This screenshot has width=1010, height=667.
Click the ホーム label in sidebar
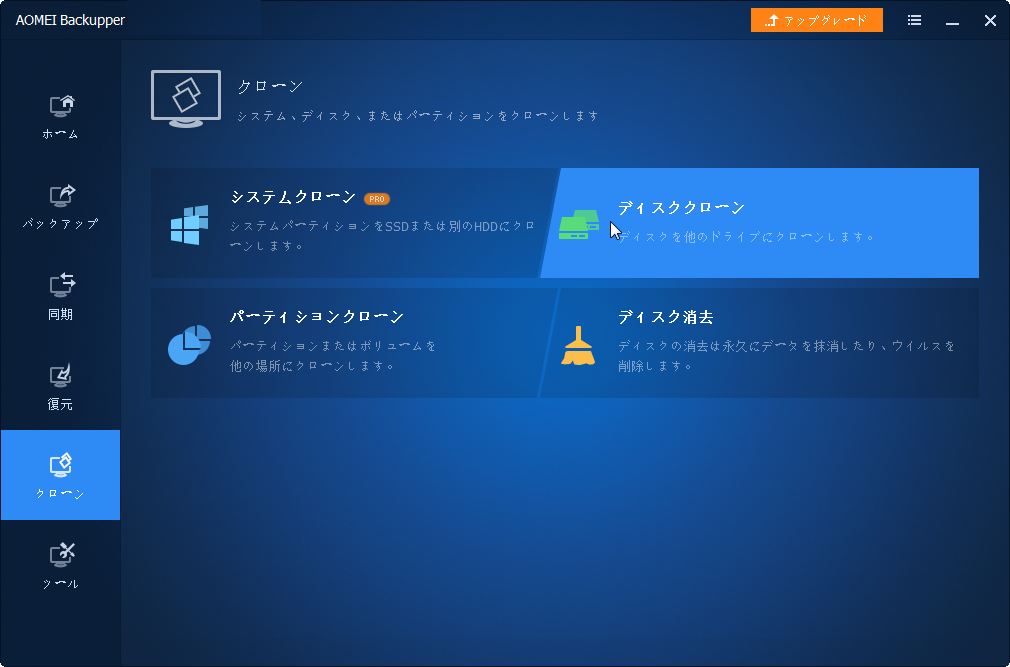60,134
